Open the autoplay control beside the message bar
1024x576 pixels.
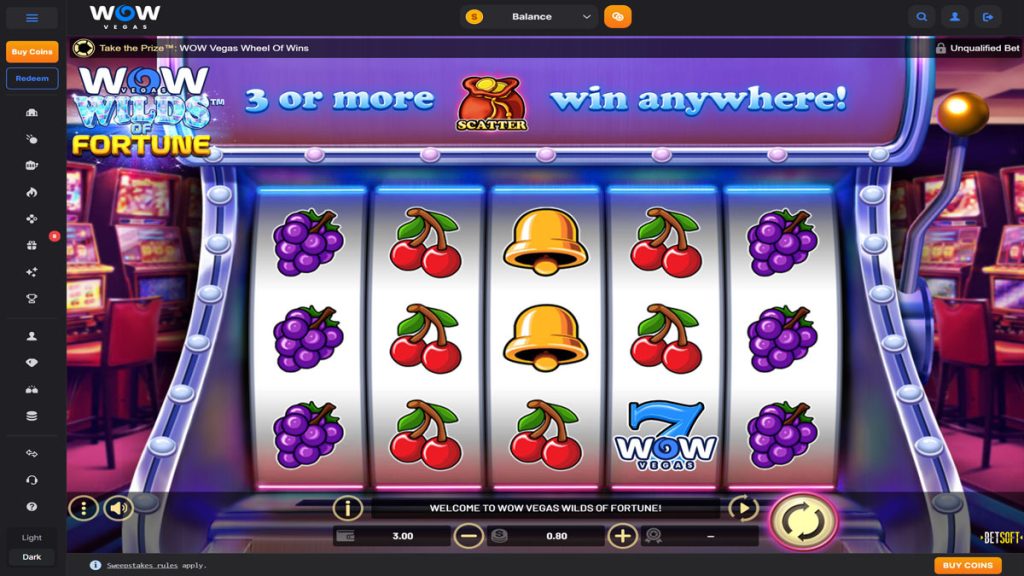pyautogui.click(x=743, y=507)
